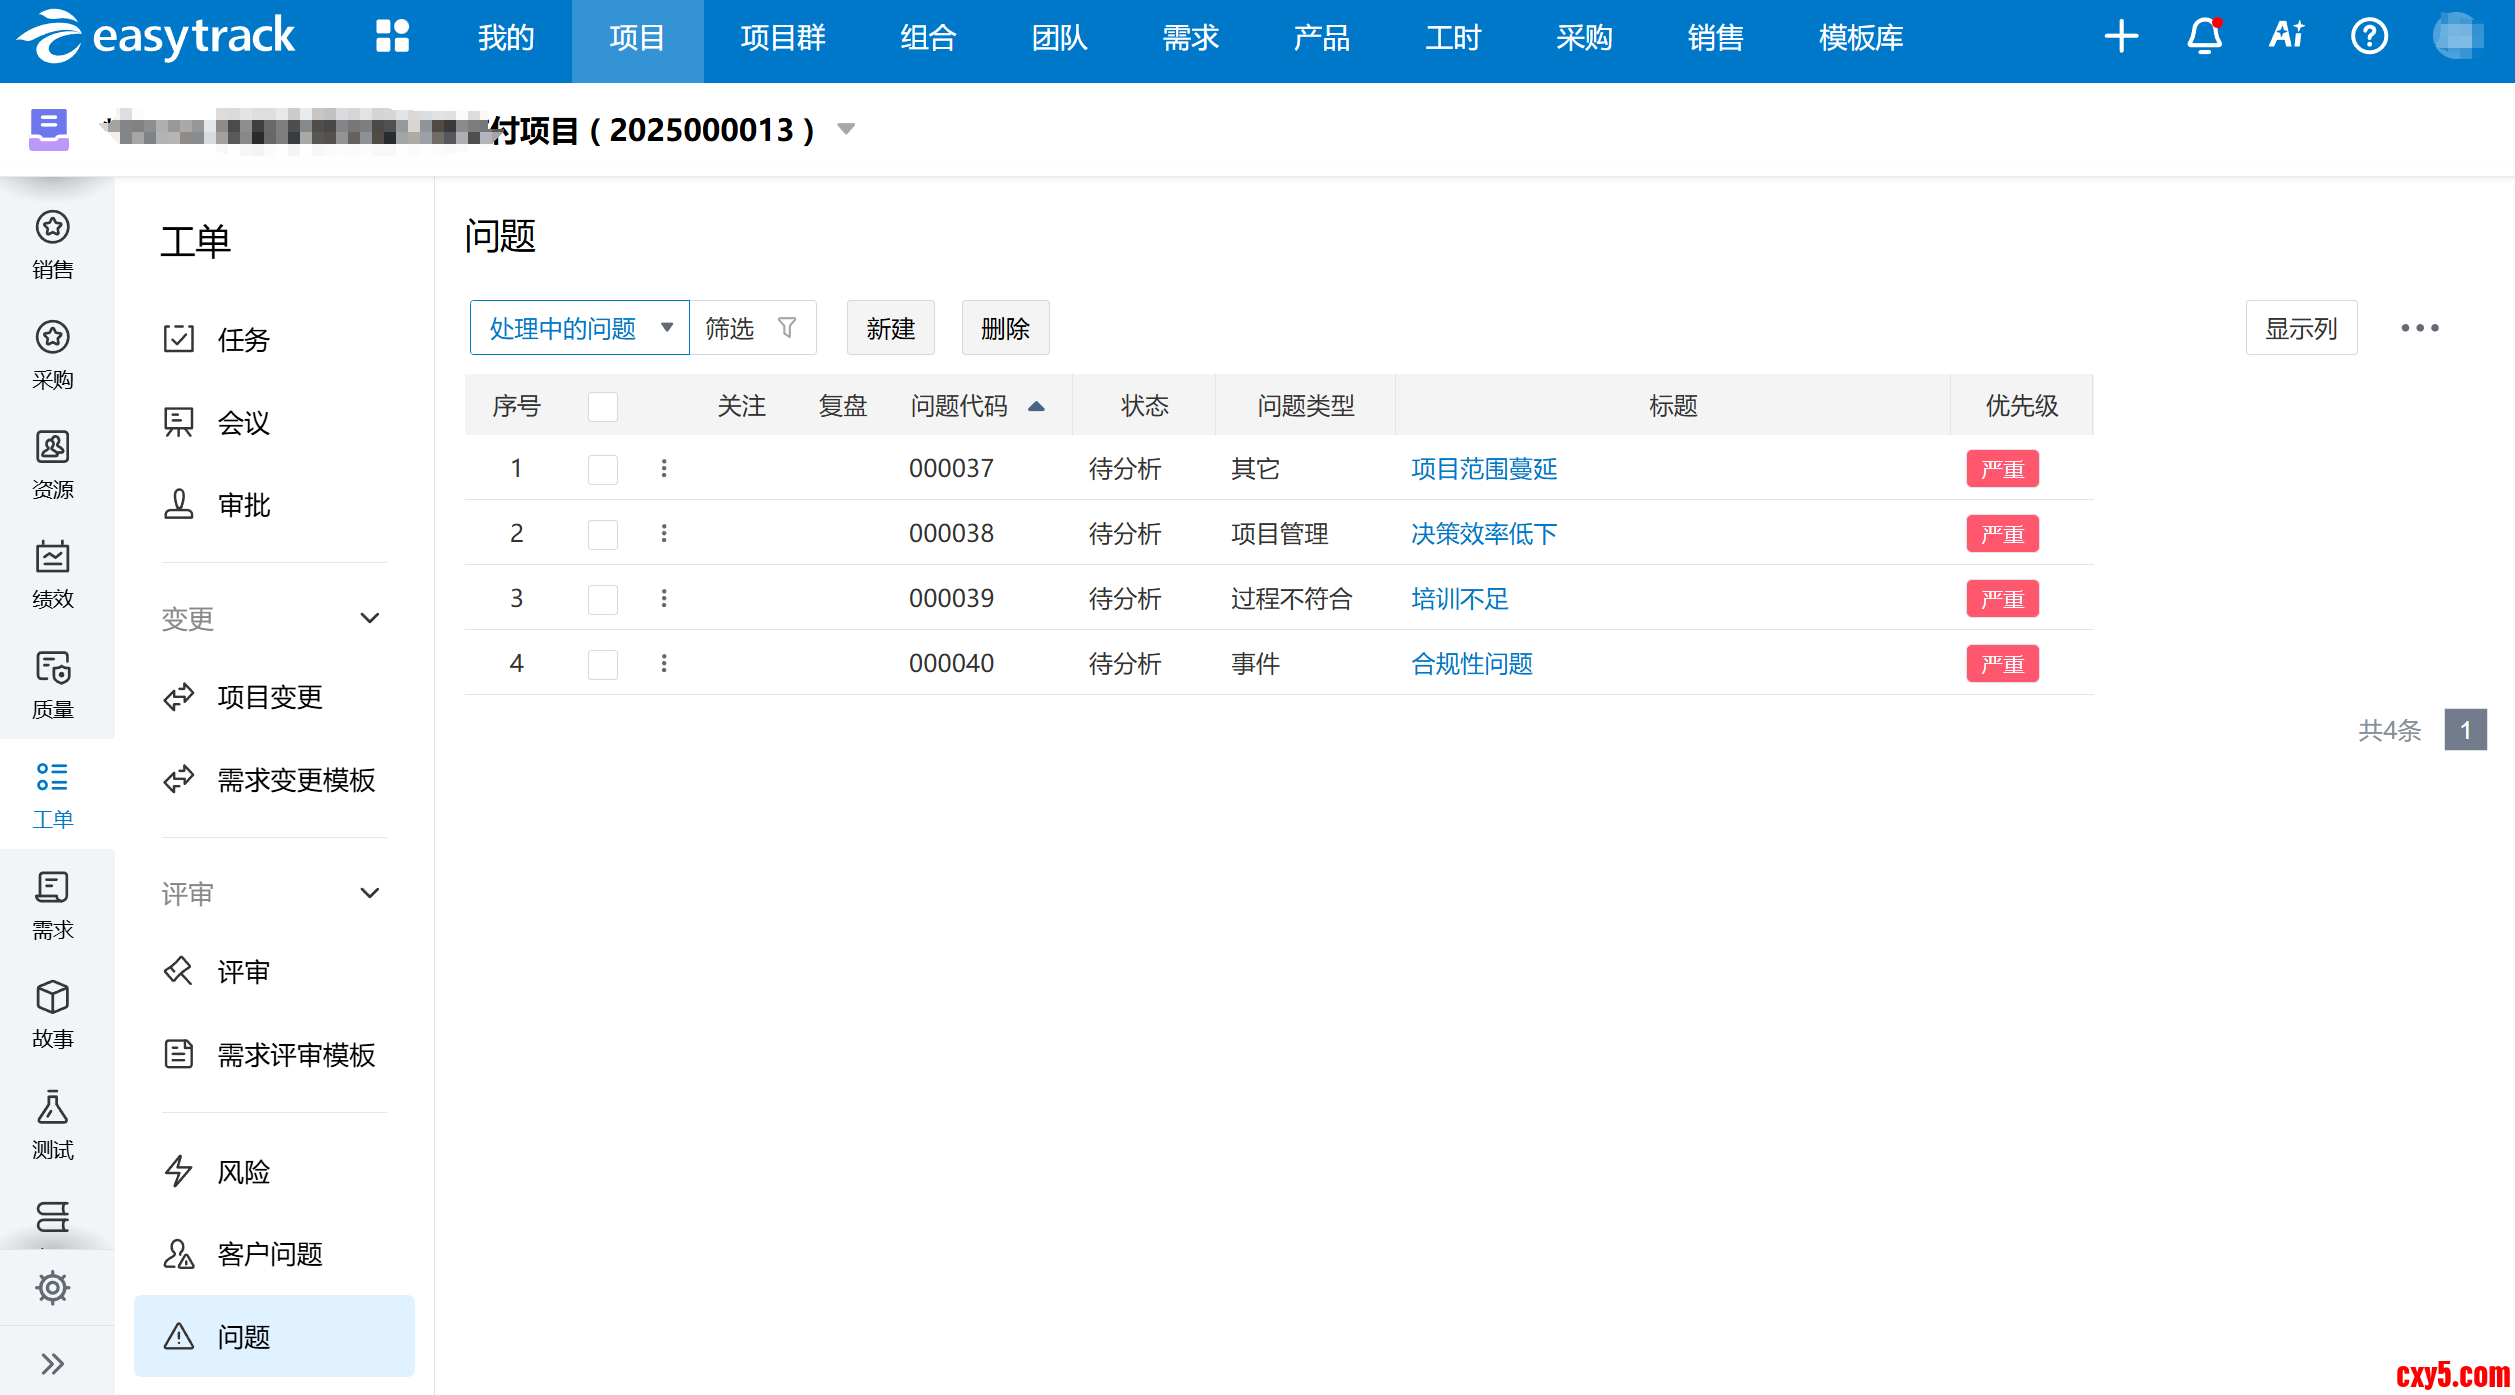Click the help question mark icon
Viewport: 2515px width, 1395px height.
click(2369, 37)
